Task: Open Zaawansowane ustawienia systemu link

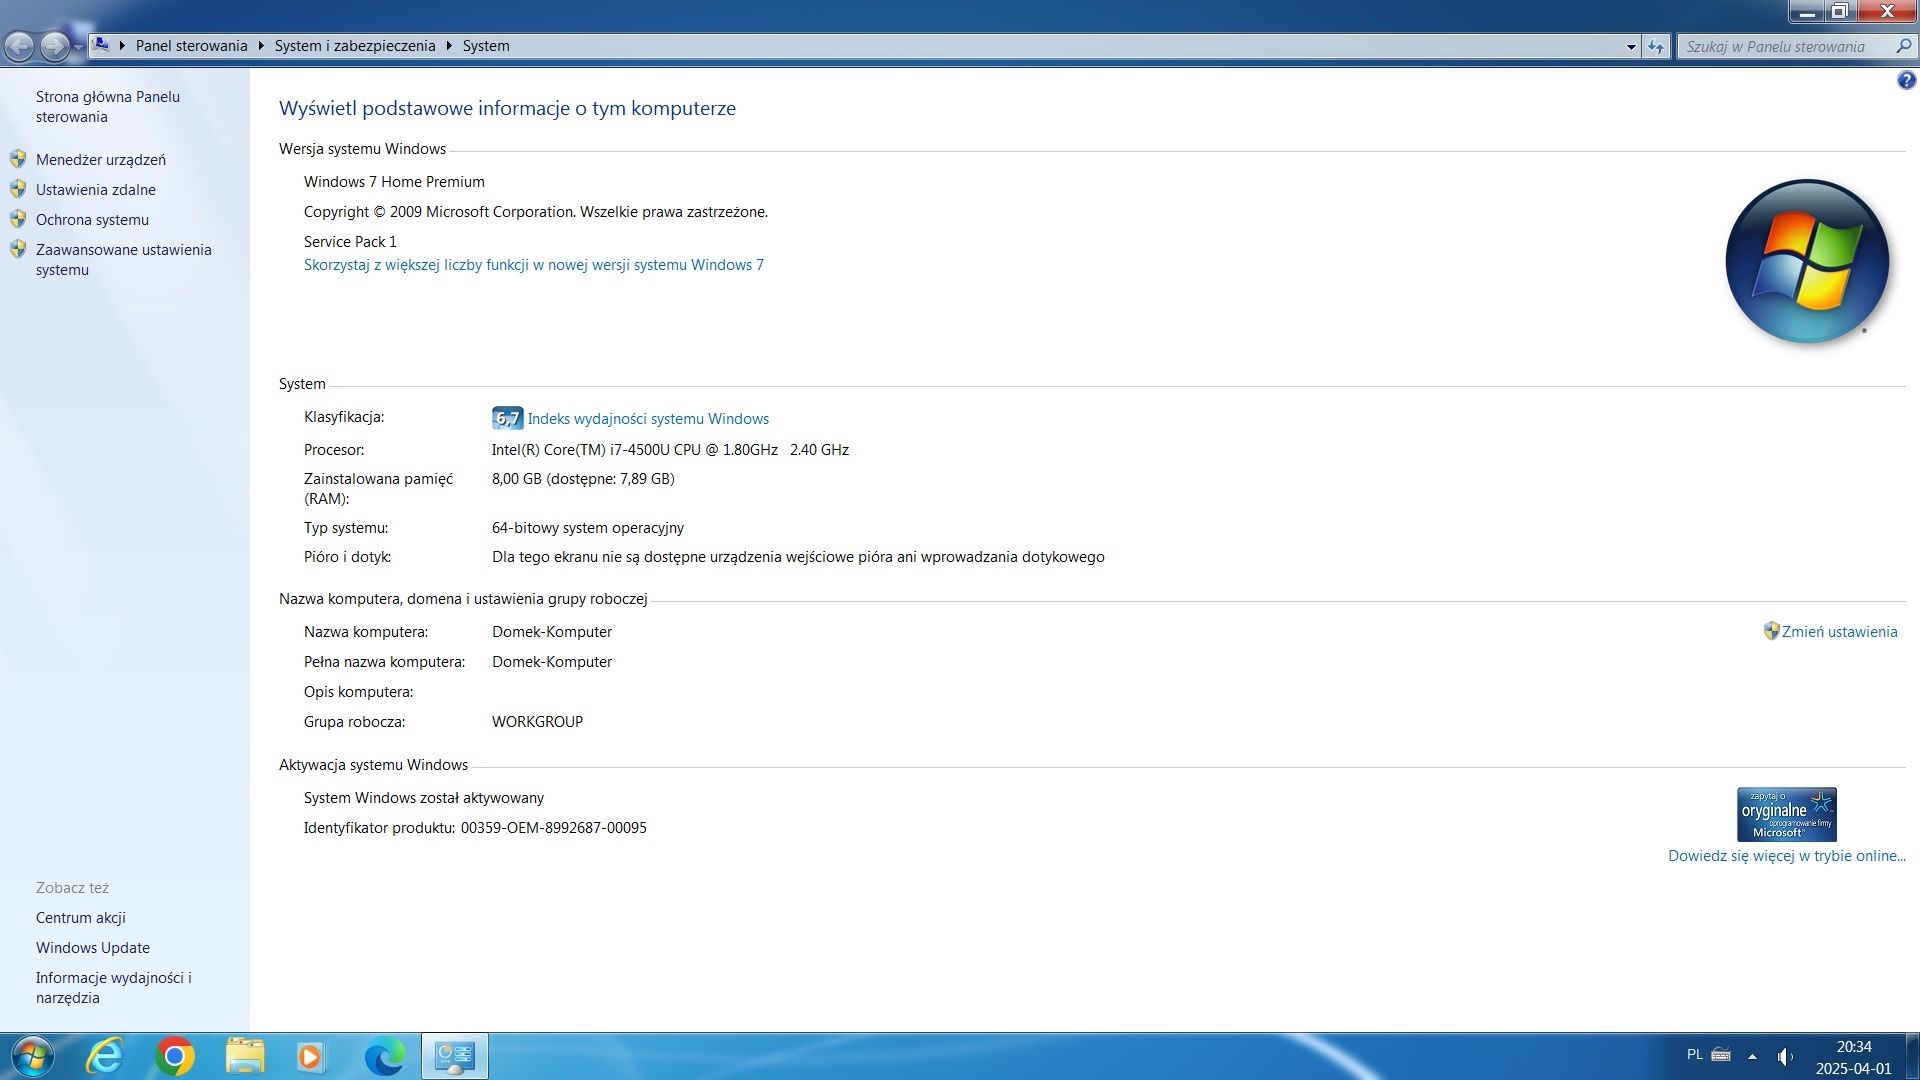Action: tap(124, 260)
